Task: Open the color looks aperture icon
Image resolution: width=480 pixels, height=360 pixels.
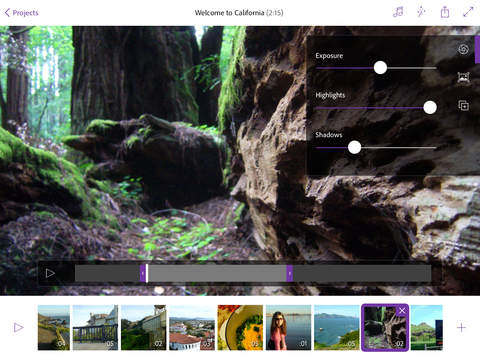Action: point(463,50)
